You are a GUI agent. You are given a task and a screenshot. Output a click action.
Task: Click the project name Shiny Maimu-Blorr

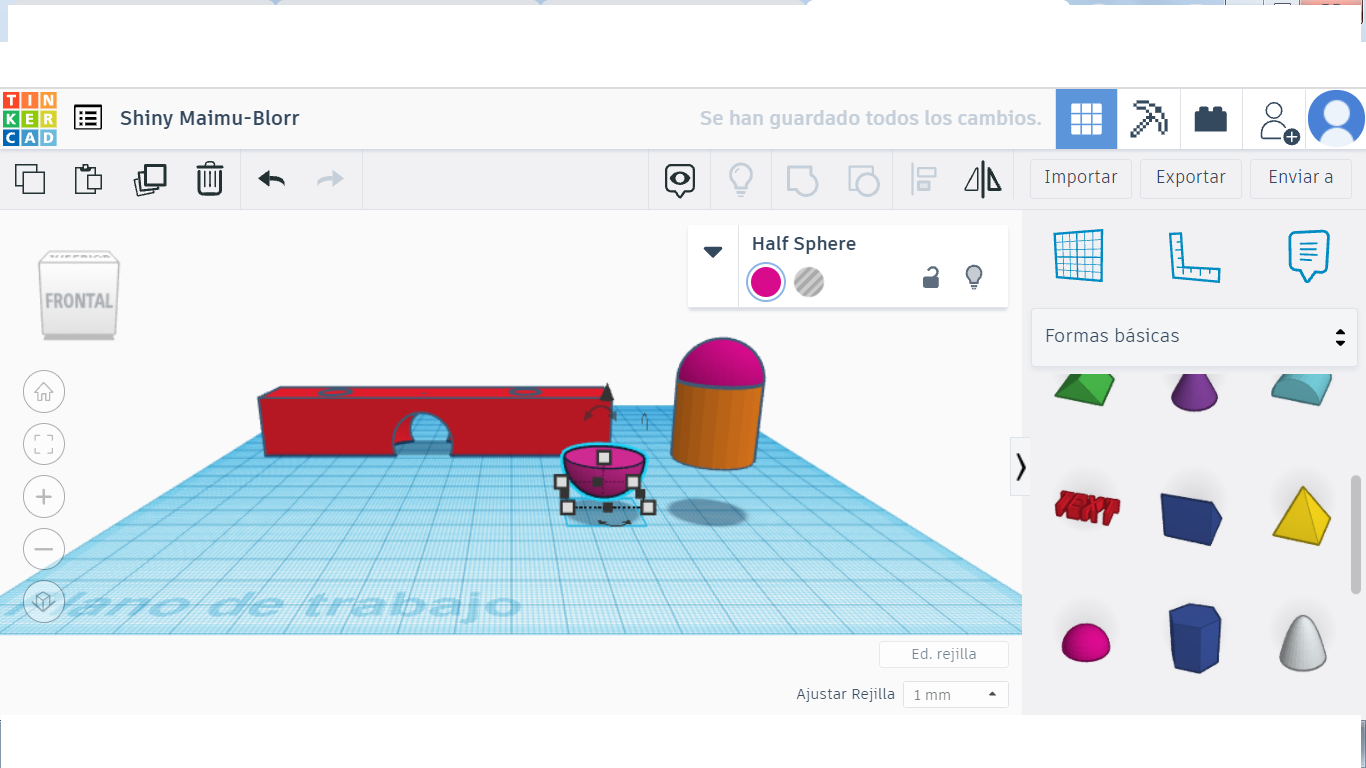pyautogui.click(x=210, y=118)
